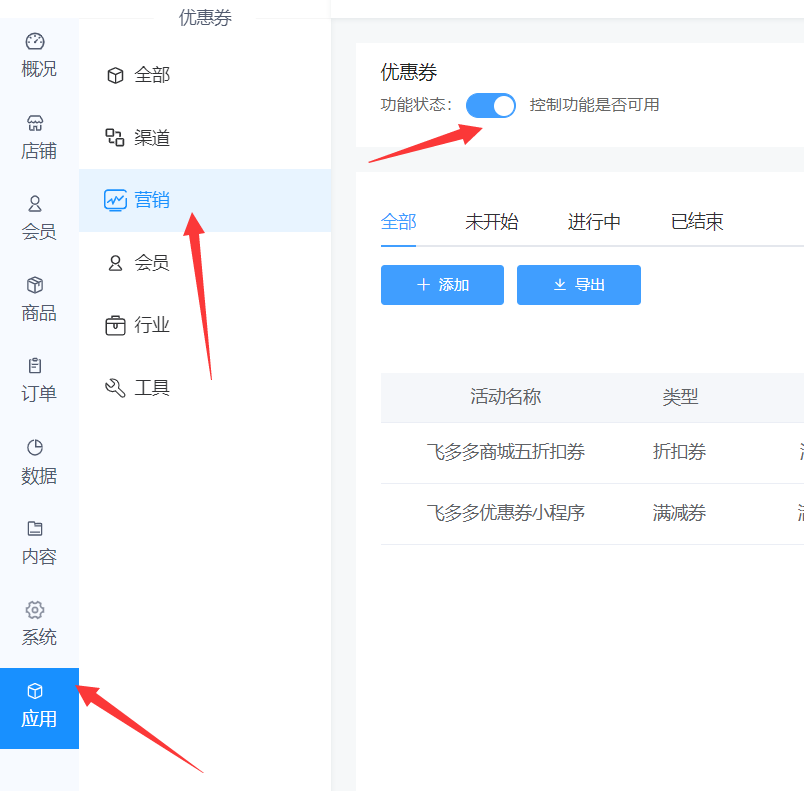The height and width of the screenshot is (791, 804).
Task: Click the 会员 person icon in submenu
Action: click(115, 263)
